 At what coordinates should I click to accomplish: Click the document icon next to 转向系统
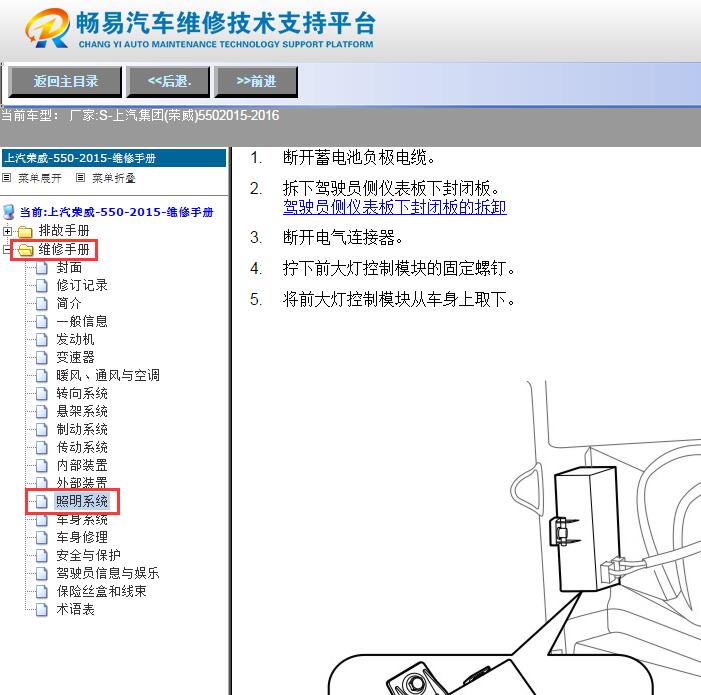click(42, 394)
